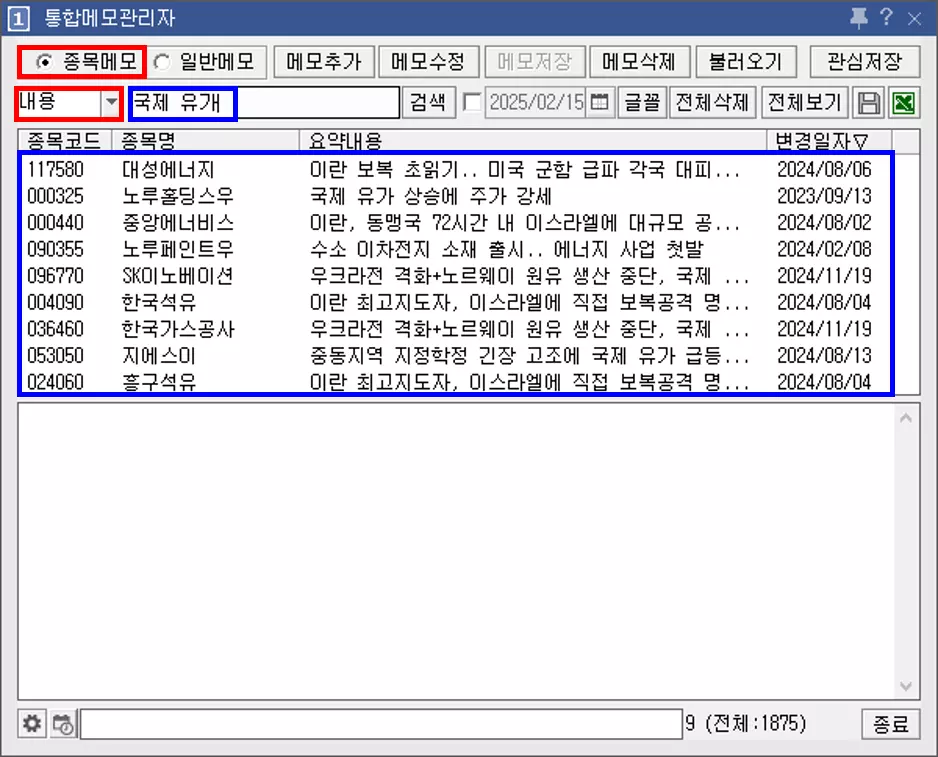Open settings with the gear icon
The width and height of the screenshot is (938, 757).
(32, 724)
